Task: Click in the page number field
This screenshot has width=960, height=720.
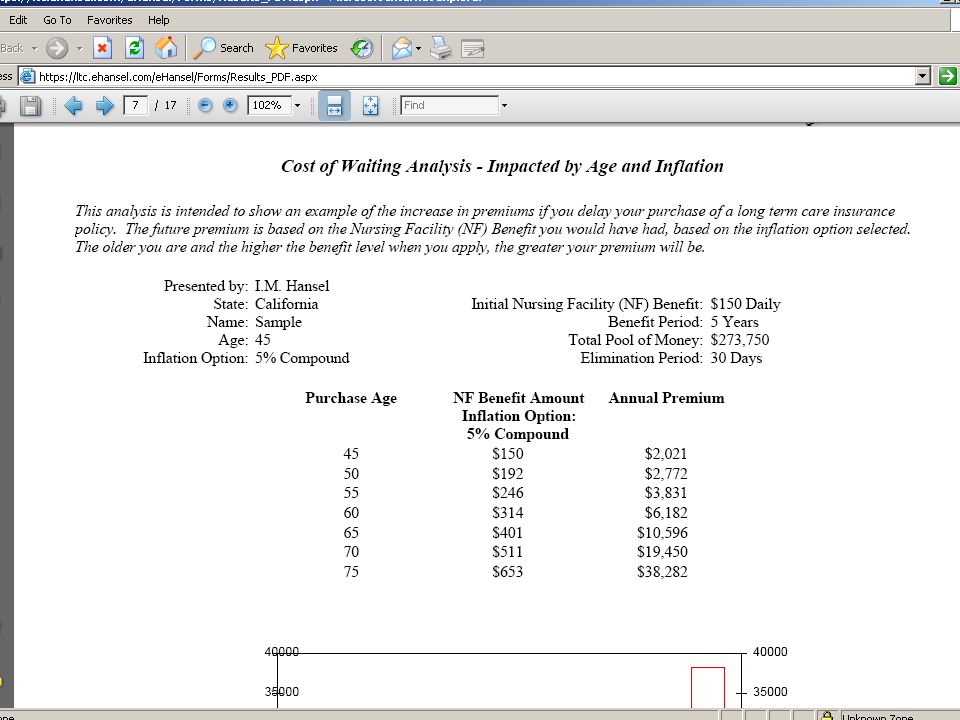Action: (135, 105)
